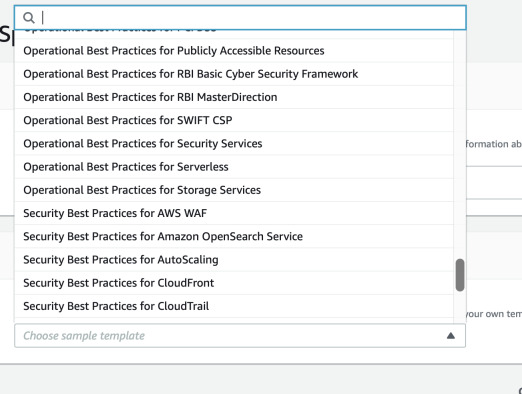Pick Operational Best Practices for SWIFT CSP
Viewport: 522px width, 394px height.
234,120
